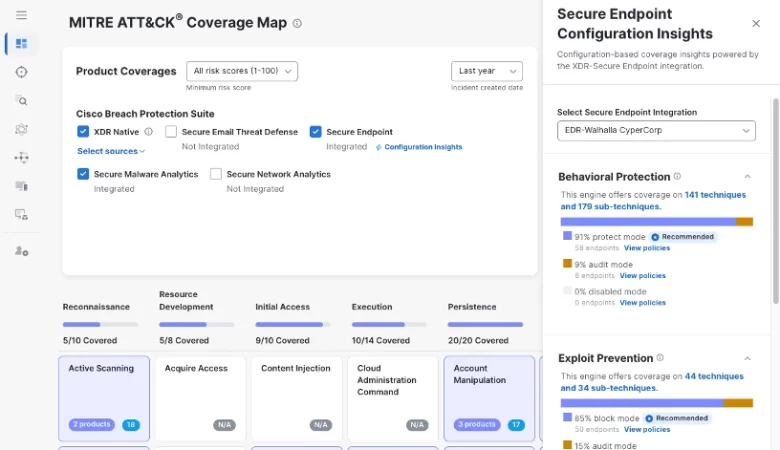Viewport: 780px width, 450px height.
Task: Click the 0% disabled mode legend swatch
Action: (x=567, y=291)
